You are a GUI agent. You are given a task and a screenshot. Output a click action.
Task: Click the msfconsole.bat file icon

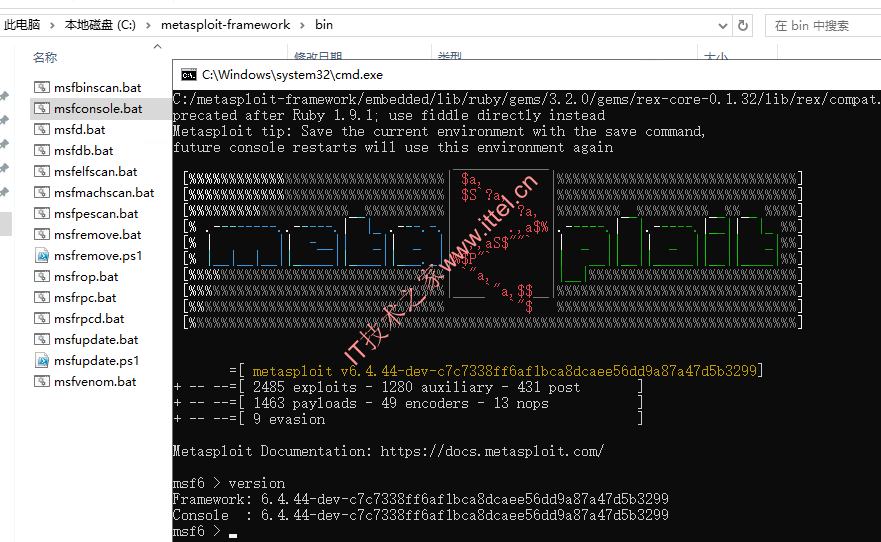coord(42,108)
